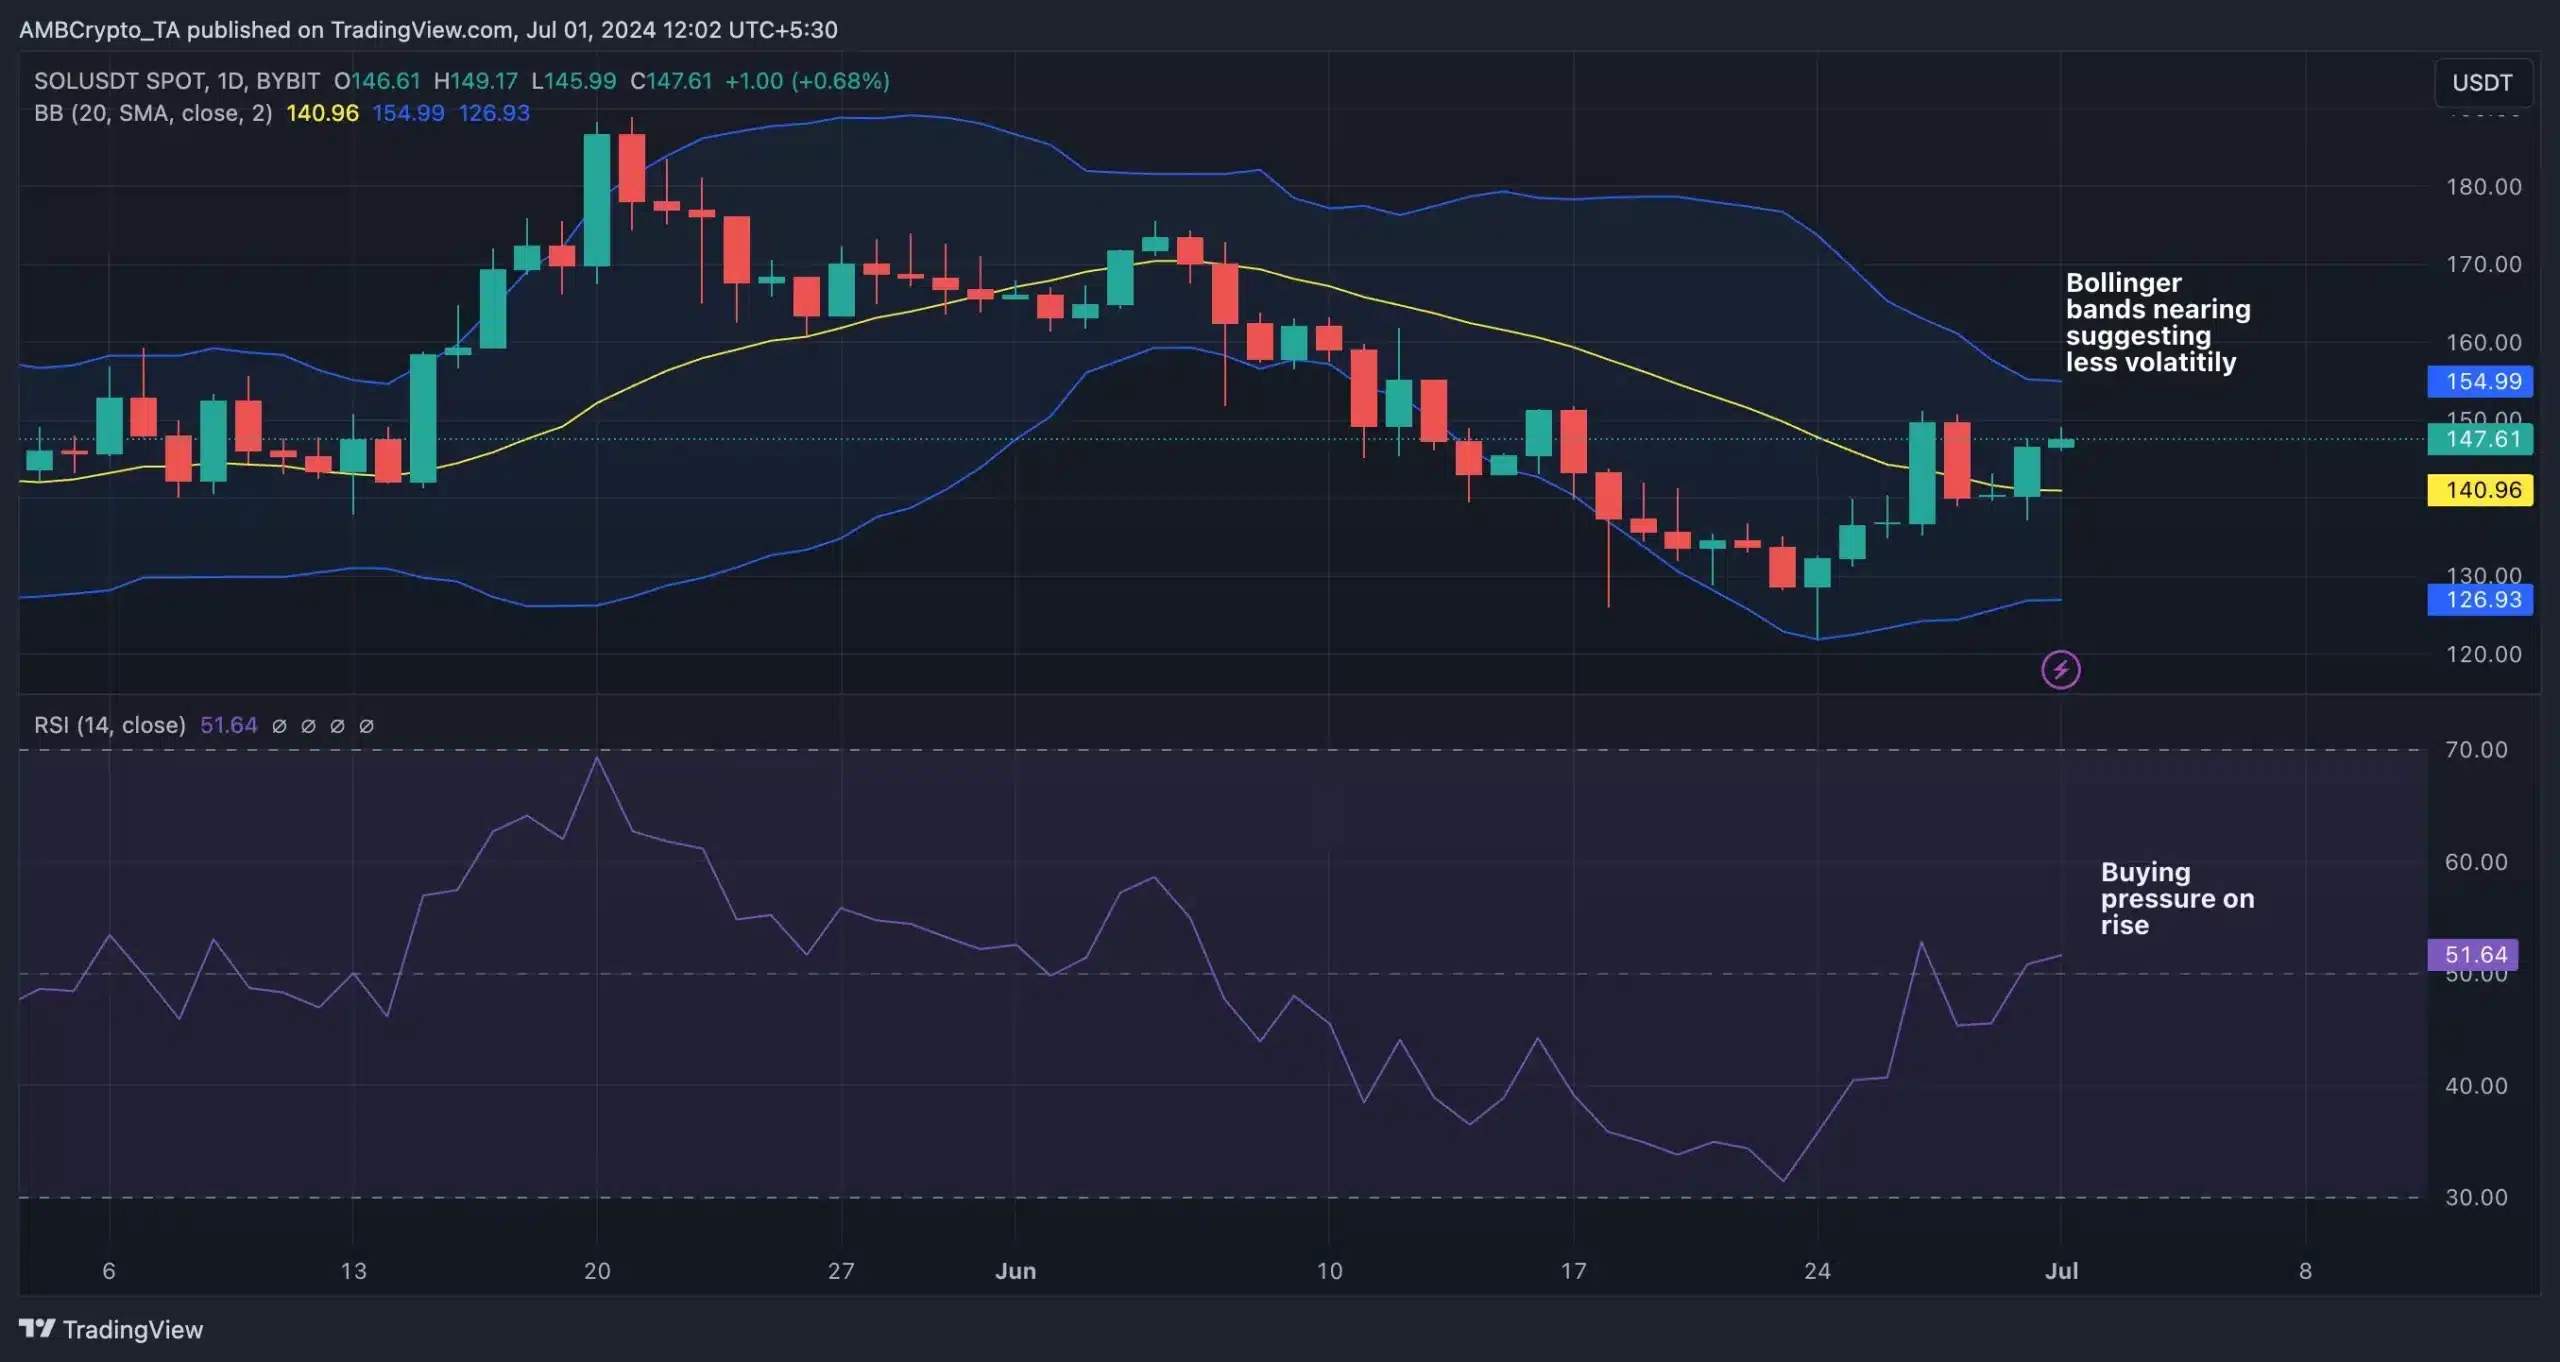The height and width of the screenshot is (1362, 2560).
Task: Click the TradingView logo at bottom left
Action: point(111,1329)
